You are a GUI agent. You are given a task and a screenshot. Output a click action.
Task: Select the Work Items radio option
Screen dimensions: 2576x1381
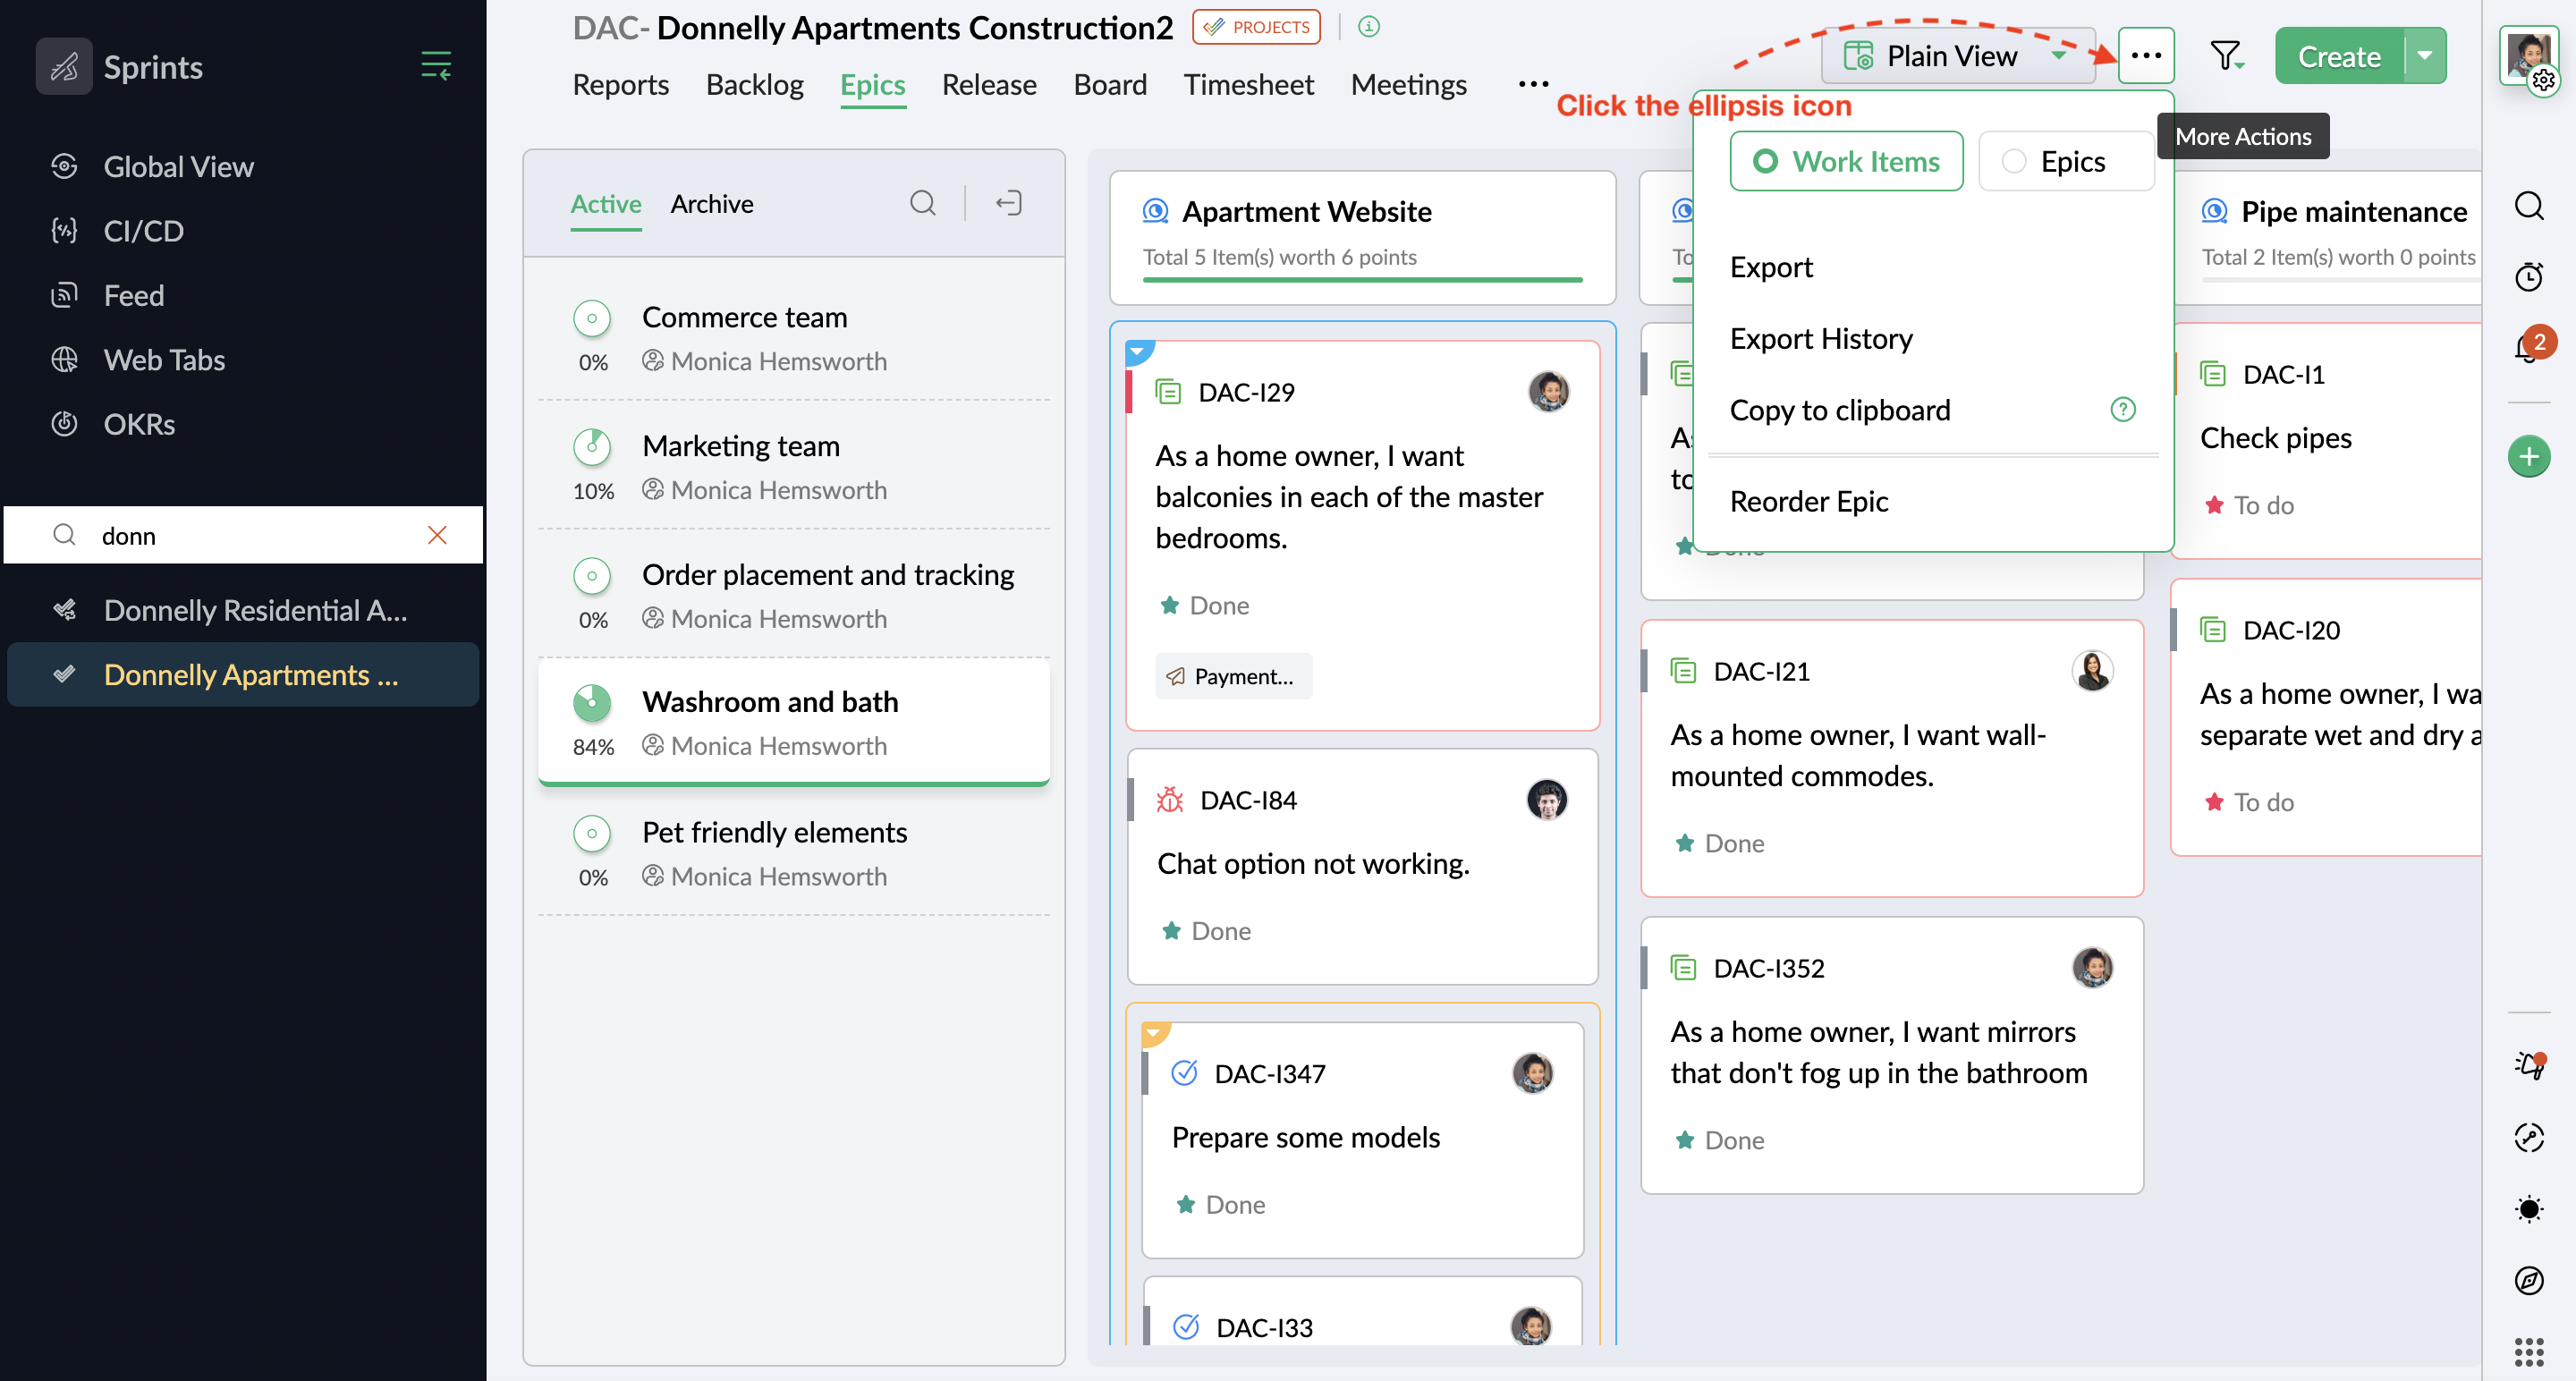pyautogui.click(x=1846, y=162)
